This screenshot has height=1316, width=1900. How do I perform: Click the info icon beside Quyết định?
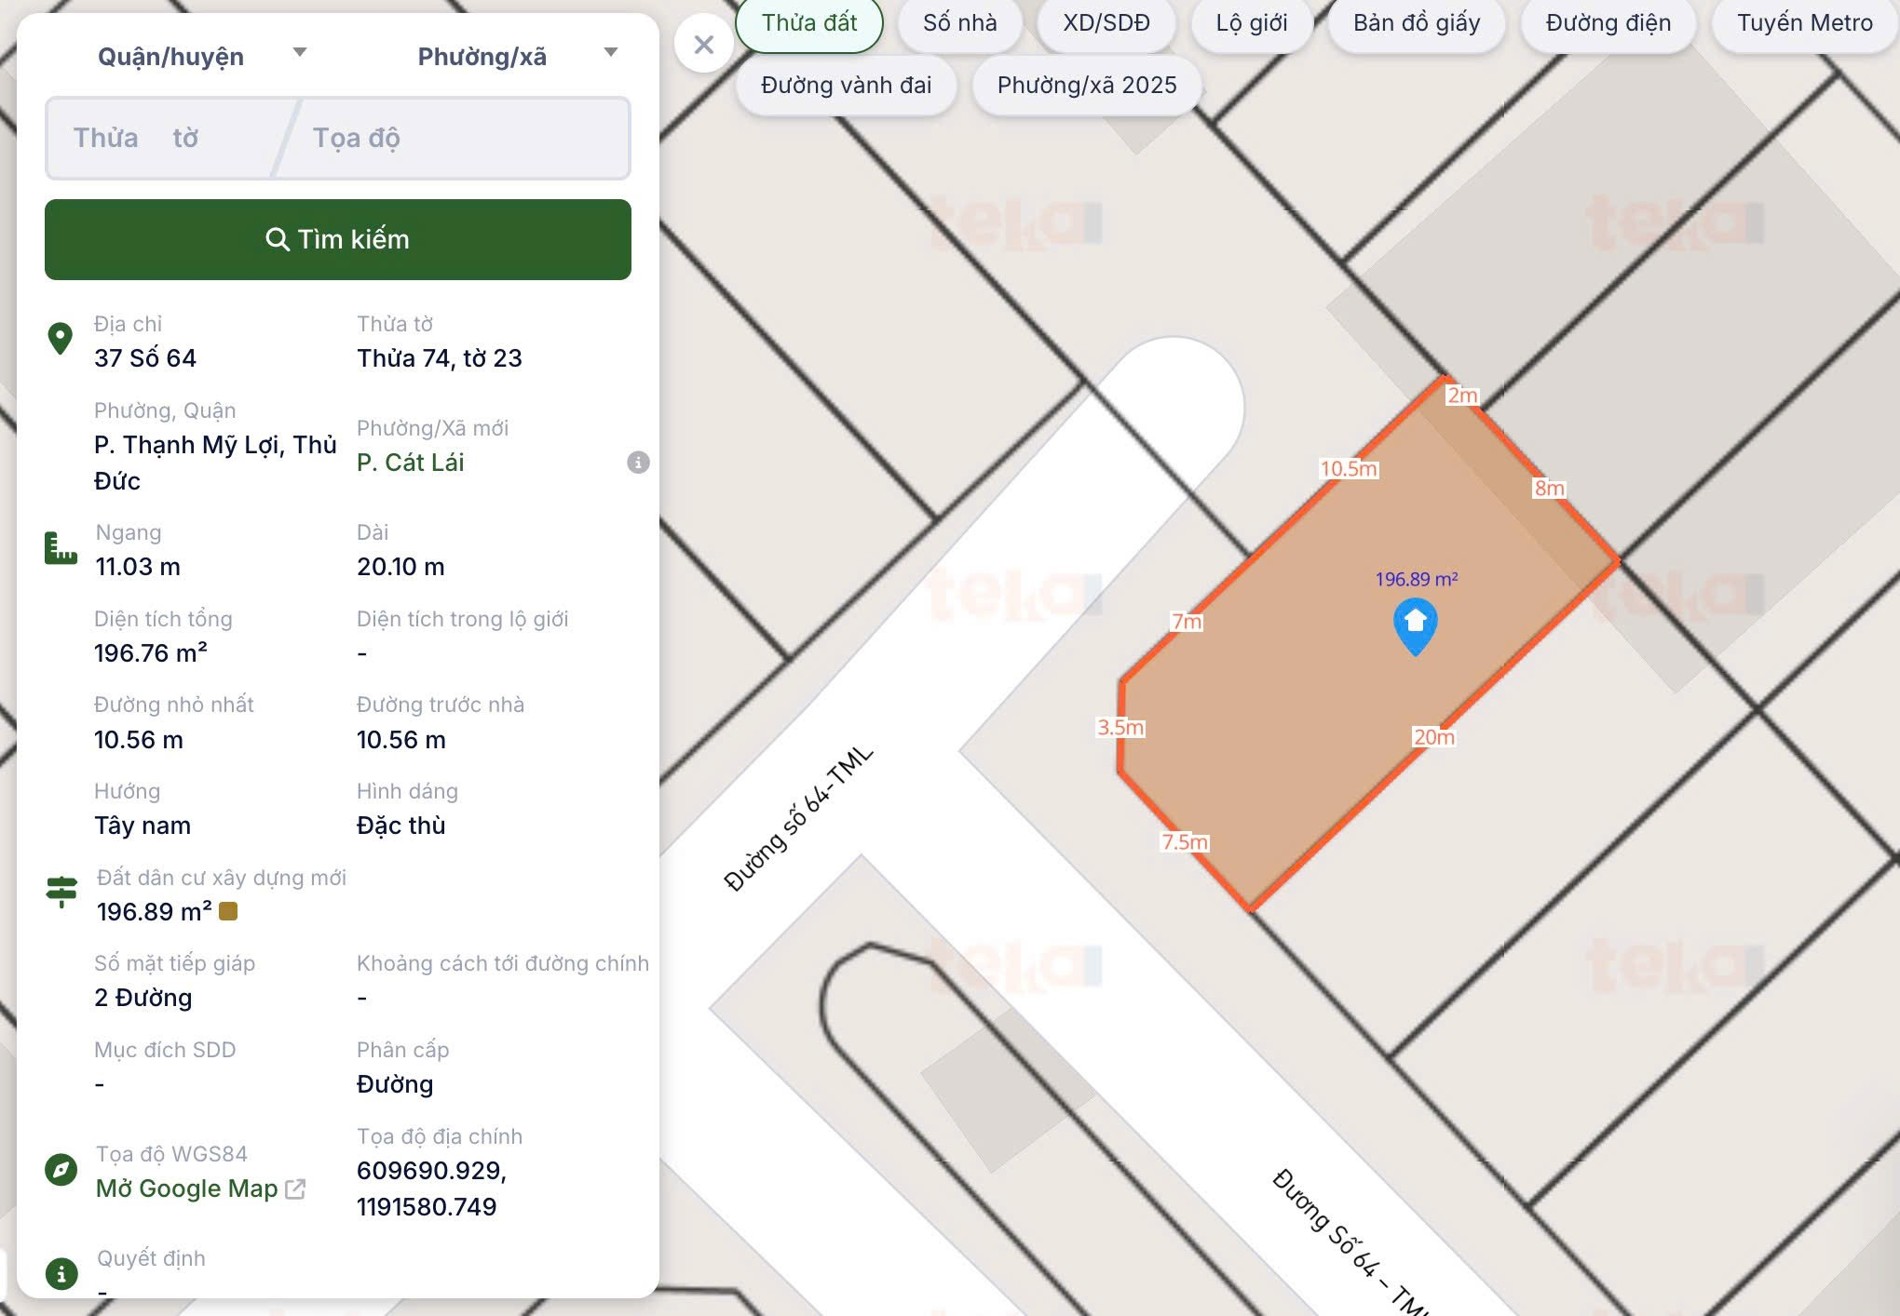(x=61, y=1273)
